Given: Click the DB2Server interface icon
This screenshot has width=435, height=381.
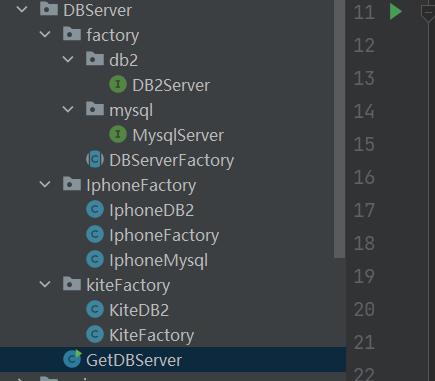Looking at the screenshot, I should coord(118,84).
